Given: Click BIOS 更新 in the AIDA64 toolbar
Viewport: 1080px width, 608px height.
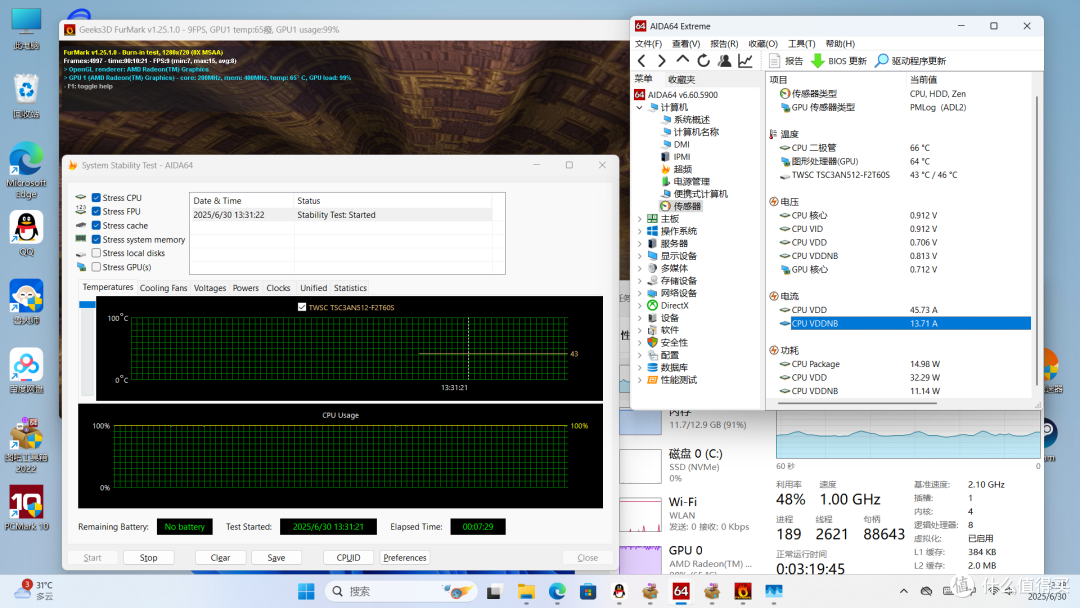Looking at the screenshot, I should pos(838,61).
